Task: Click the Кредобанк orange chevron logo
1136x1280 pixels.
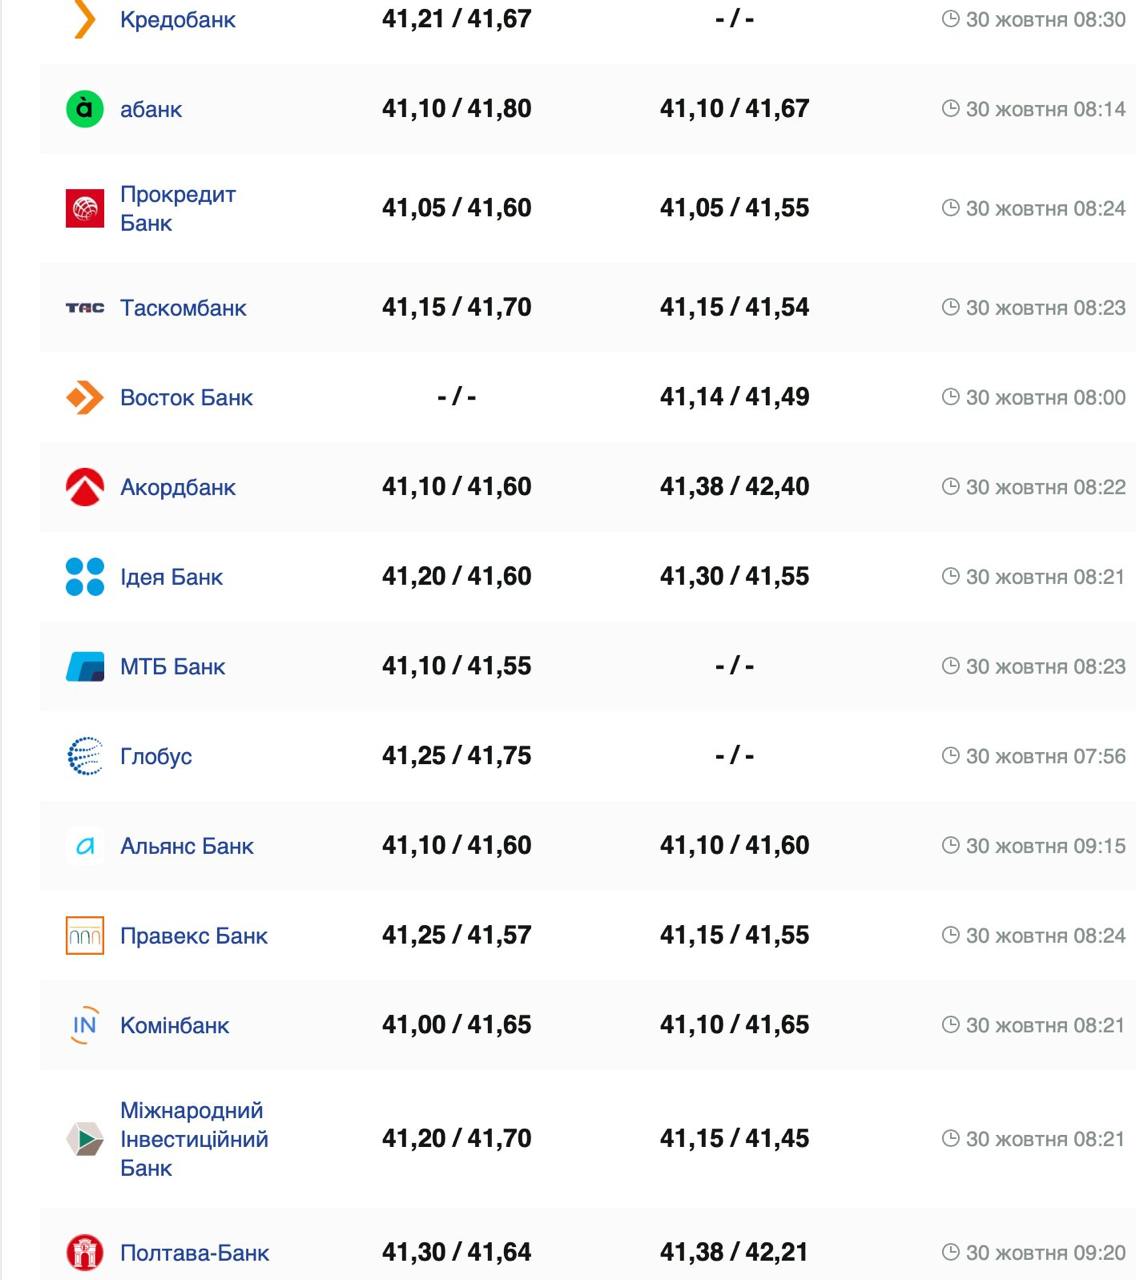Action: 85,19
